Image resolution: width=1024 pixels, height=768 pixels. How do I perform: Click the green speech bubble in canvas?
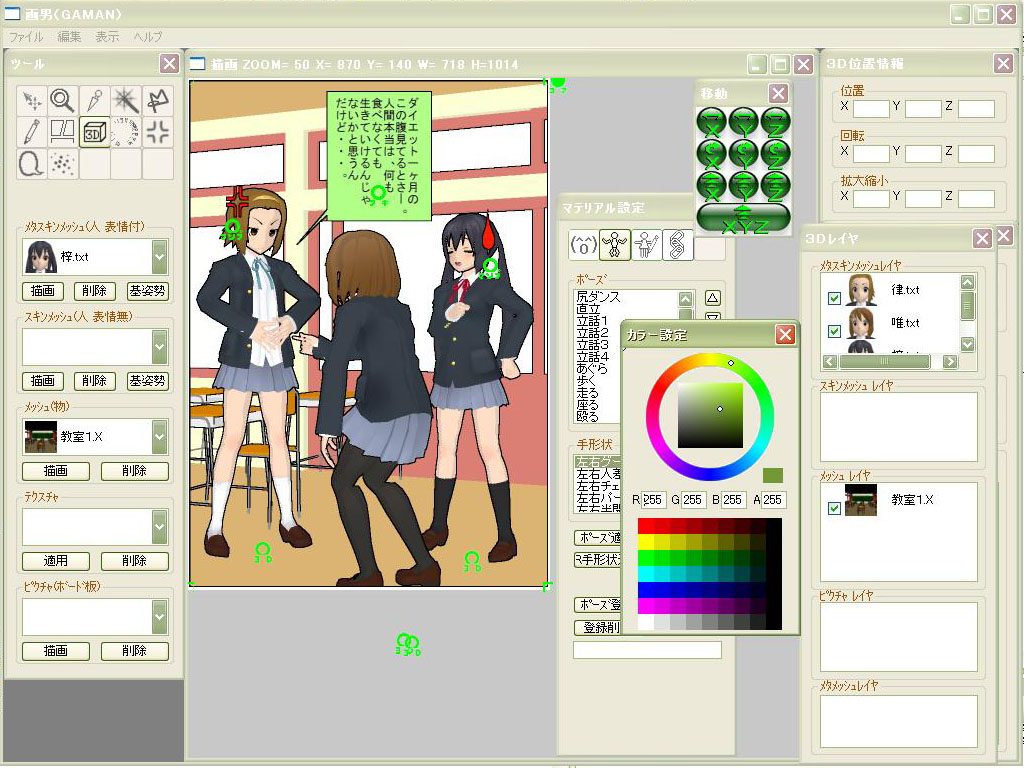click(x=379, y=155)
